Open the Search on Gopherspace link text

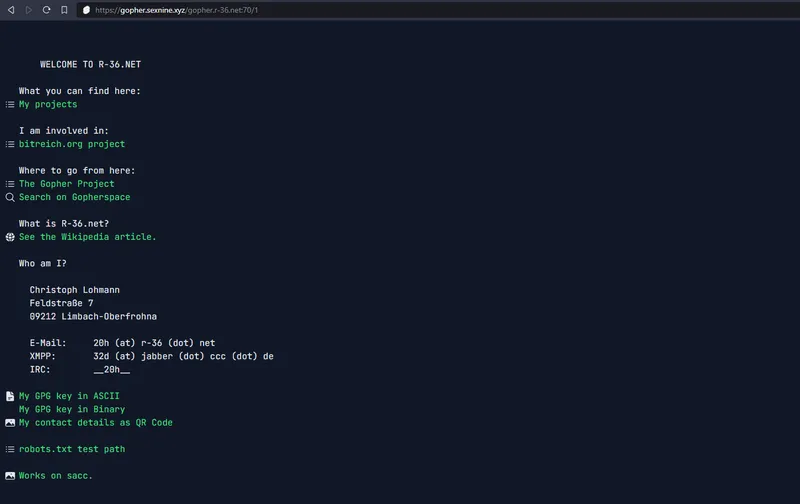[x=74, y=197]
